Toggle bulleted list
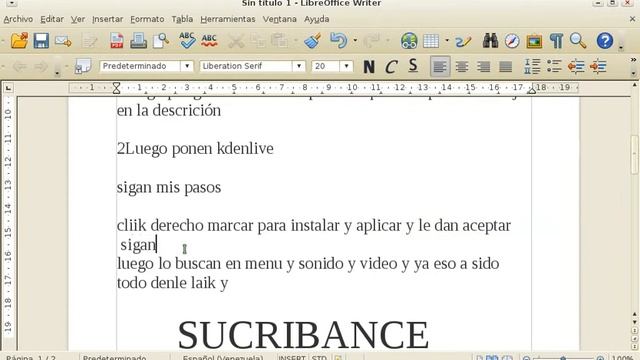This screenshot has height=360, width=640. [x=554, y=66]
